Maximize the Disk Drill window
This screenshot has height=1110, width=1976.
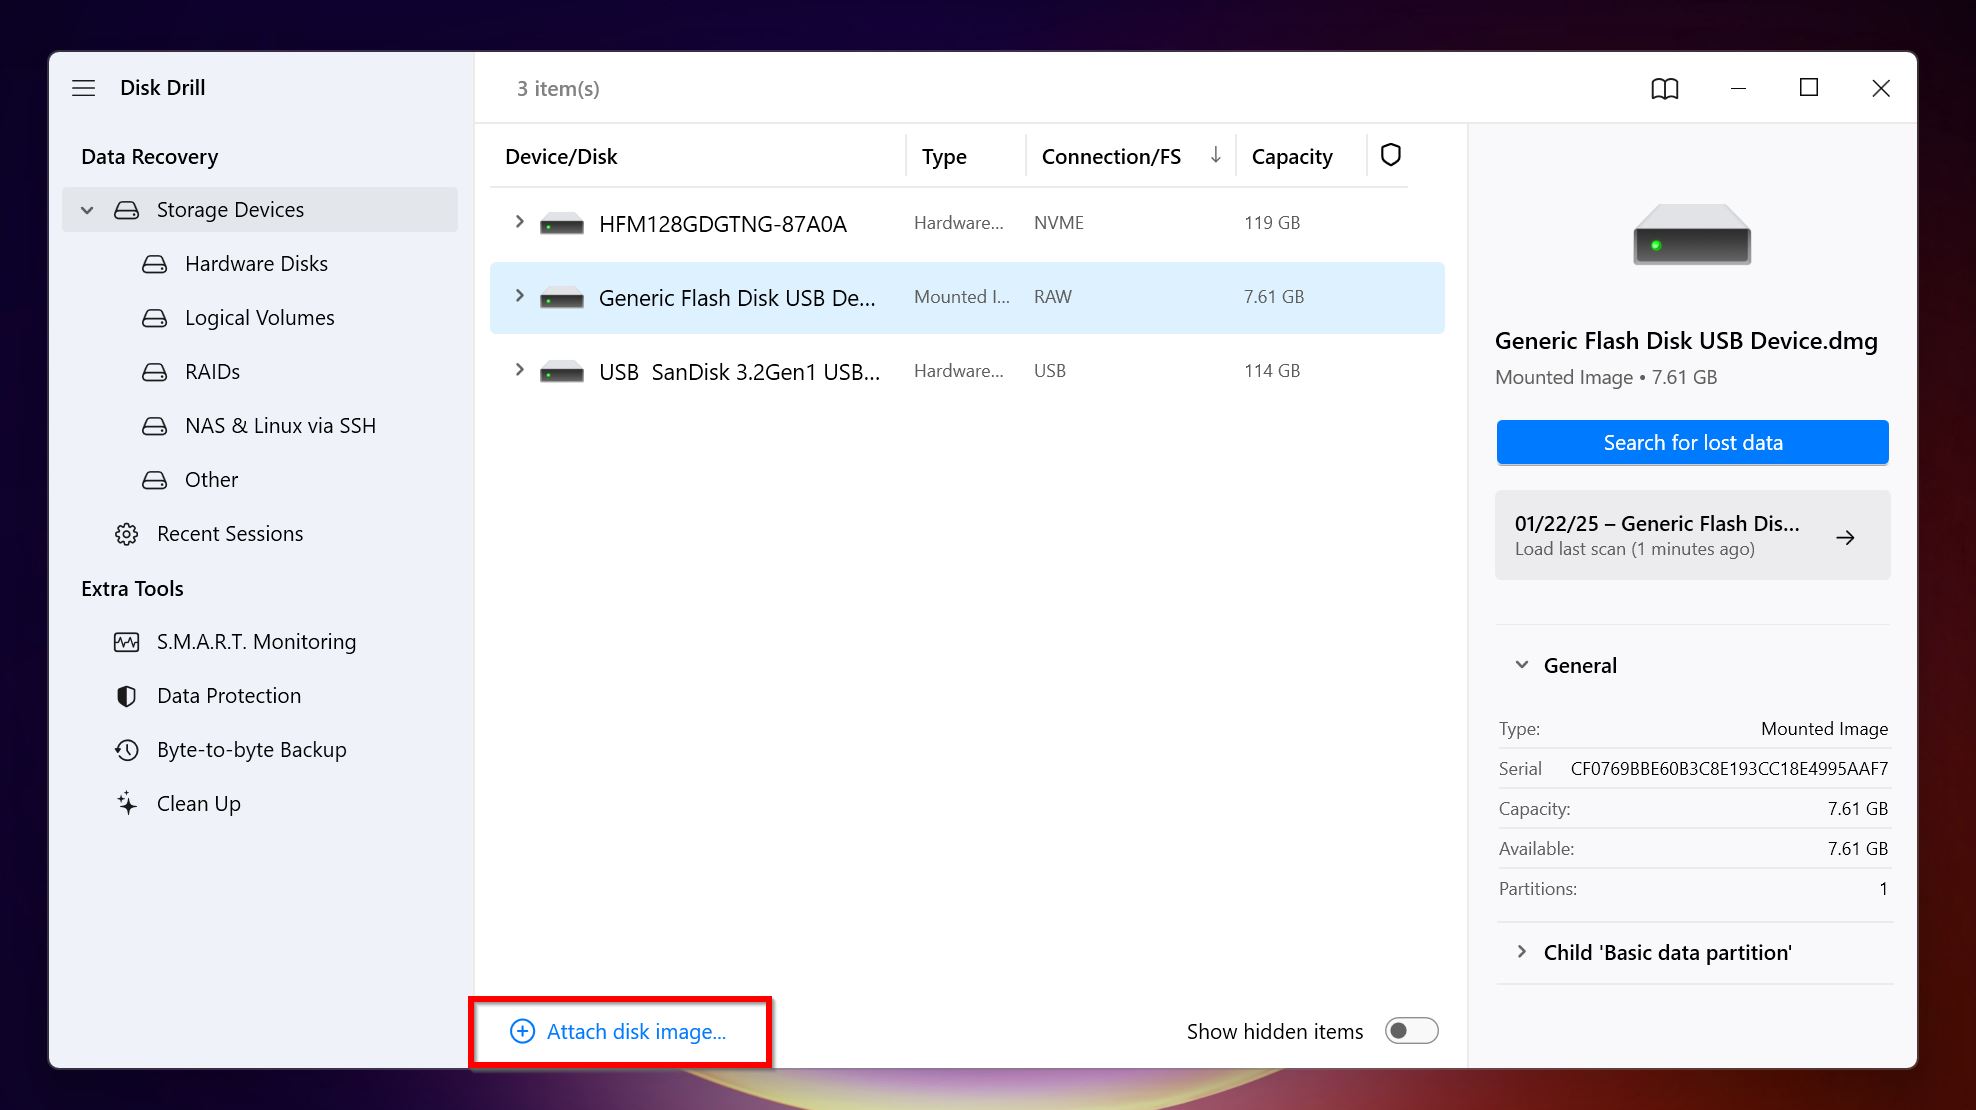[x=1808, y=88]
